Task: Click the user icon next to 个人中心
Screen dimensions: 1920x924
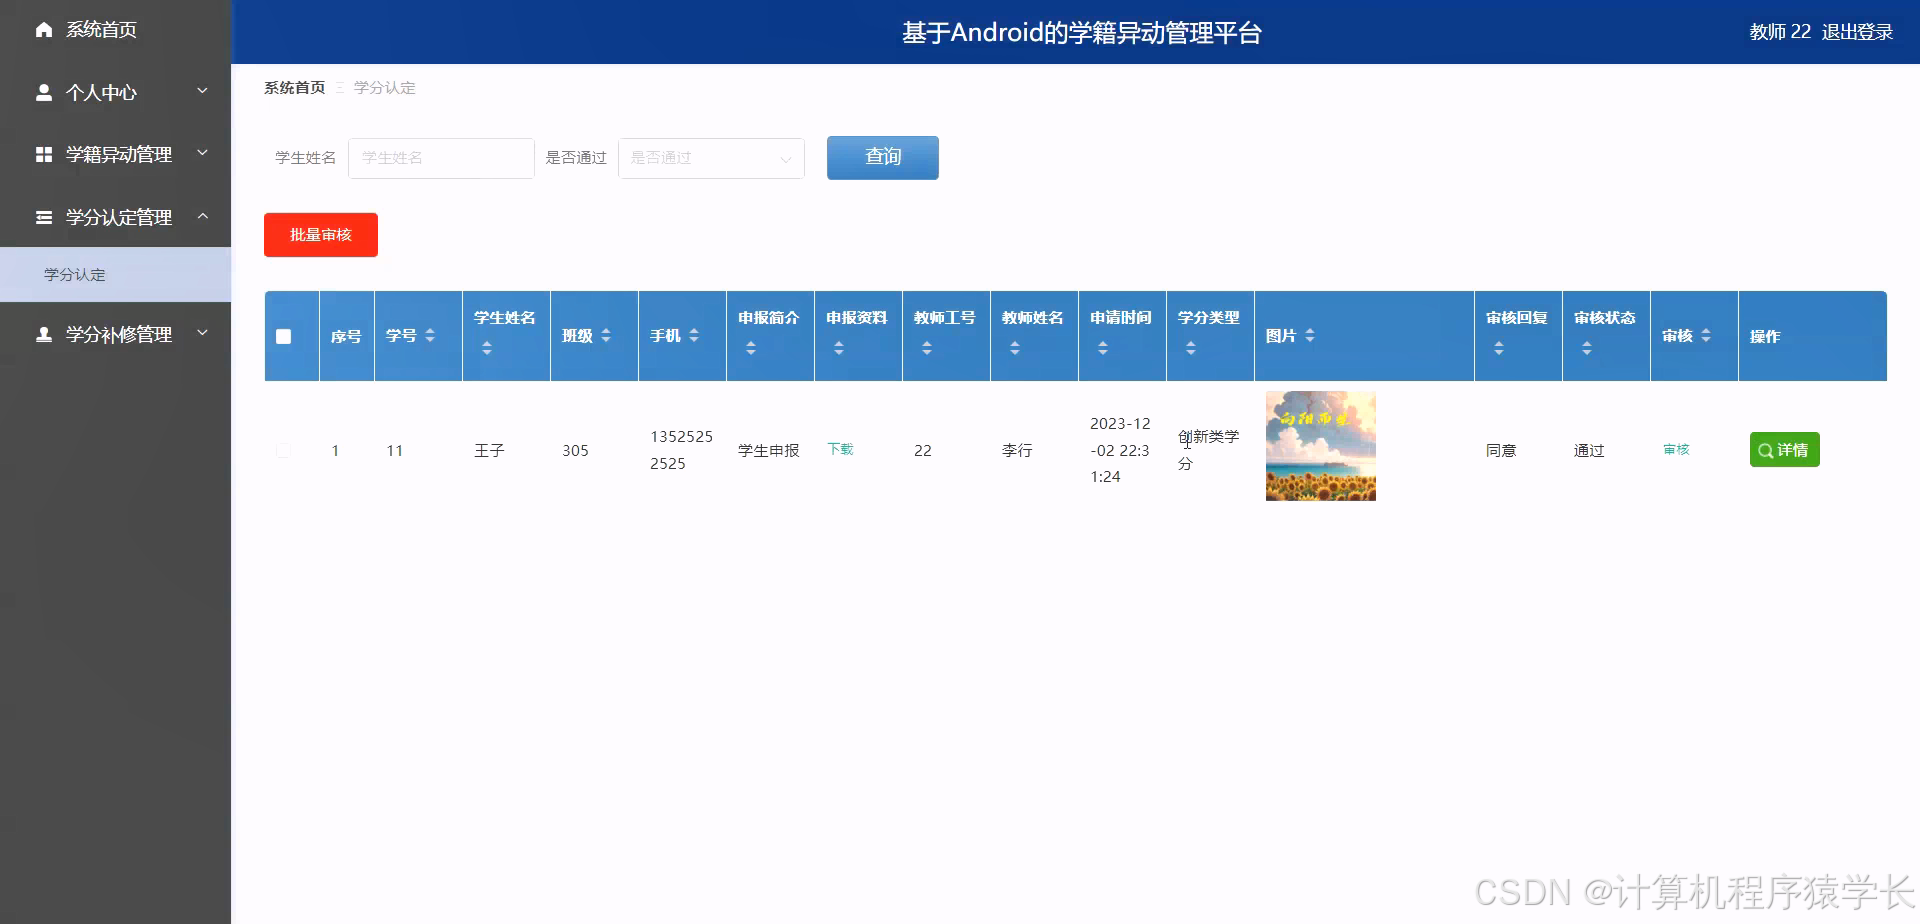Action: [43, 92]
